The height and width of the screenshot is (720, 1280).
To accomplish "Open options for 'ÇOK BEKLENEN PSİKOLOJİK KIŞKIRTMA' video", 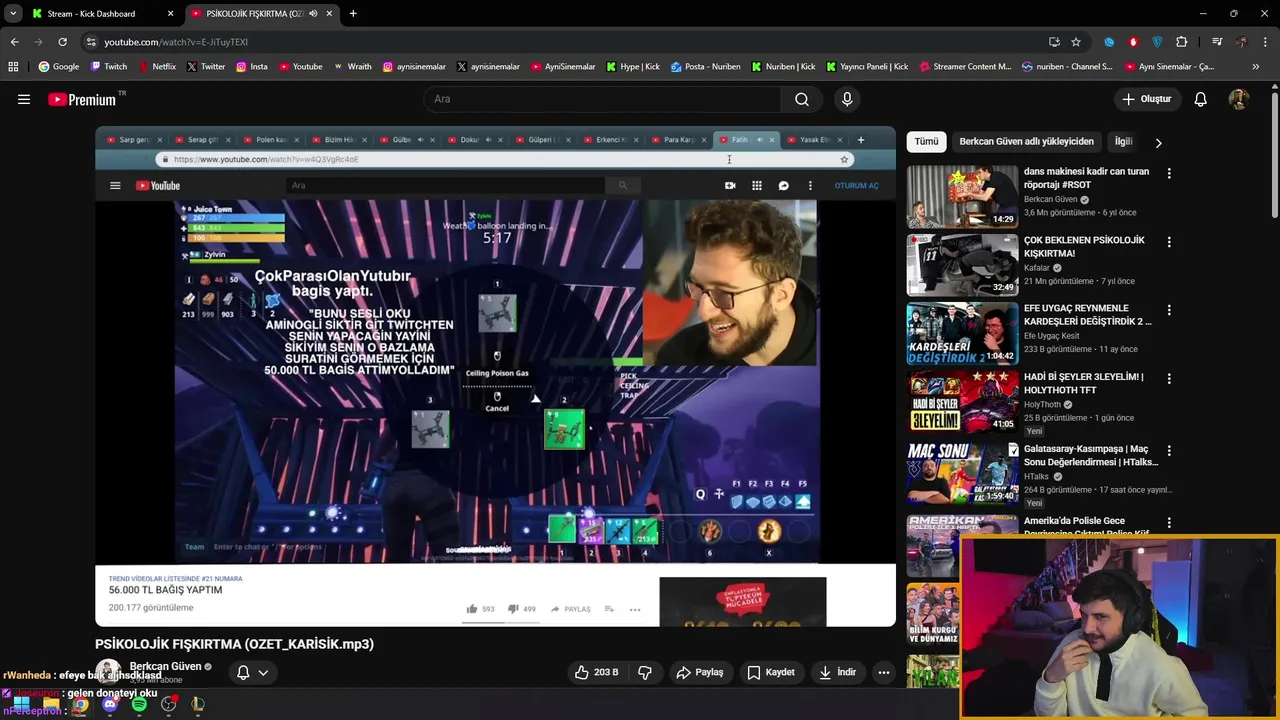I will click(1169, 242).
